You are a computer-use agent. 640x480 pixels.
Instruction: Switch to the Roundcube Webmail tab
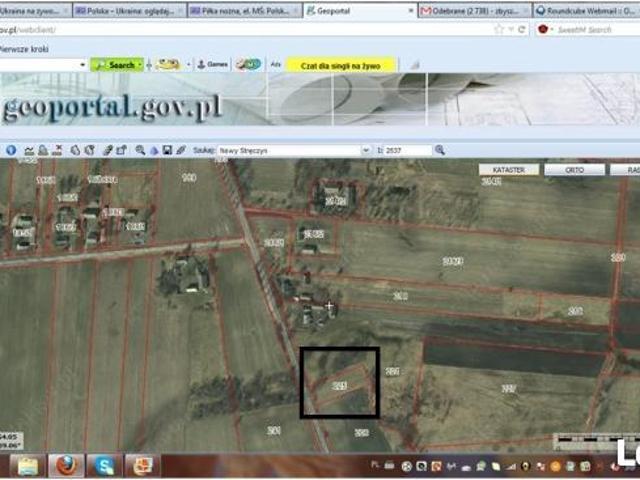coord(587,11)
